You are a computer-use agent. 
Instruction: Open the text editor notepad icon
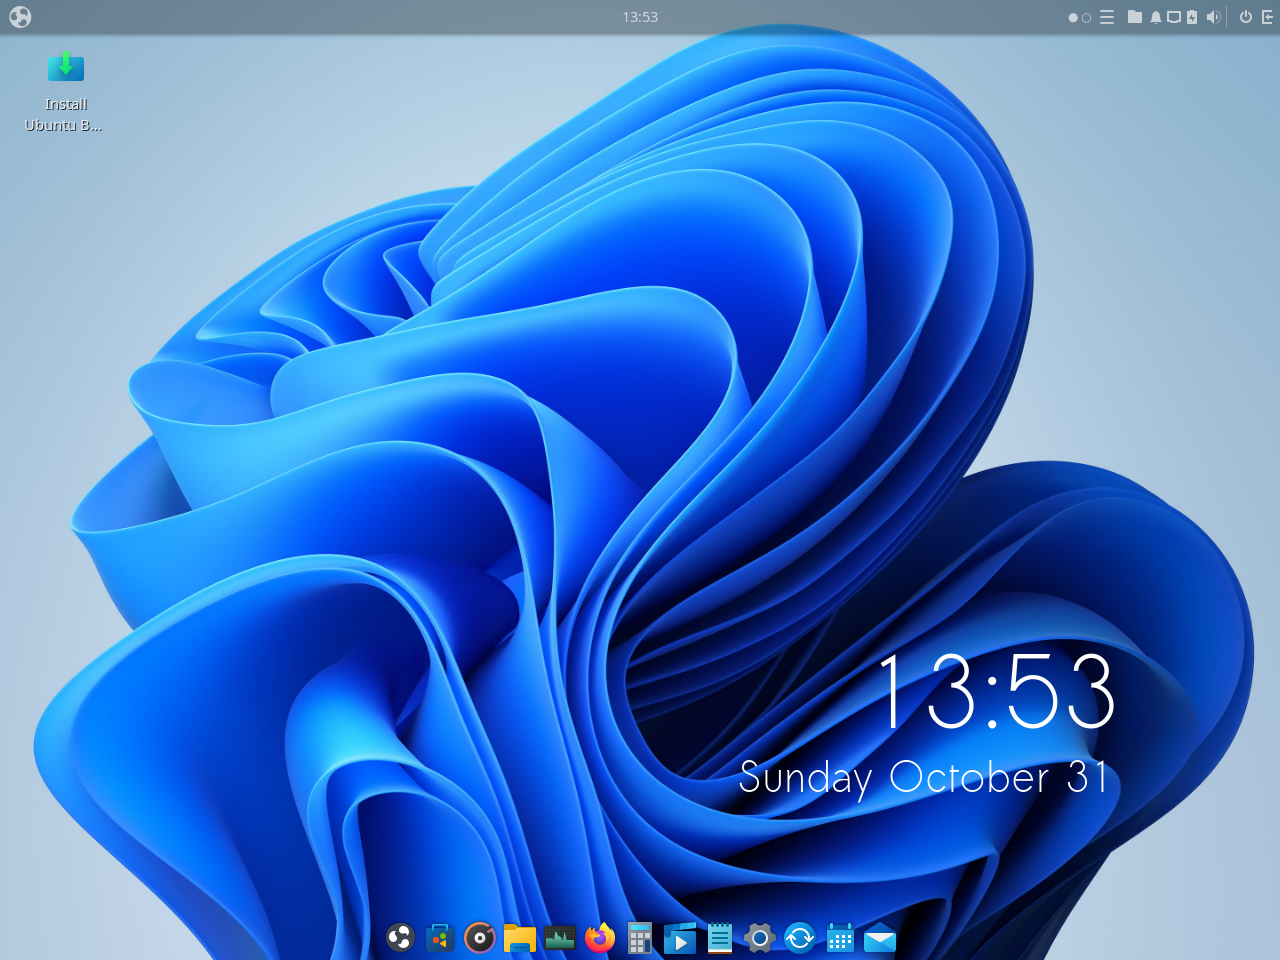(720, 938)
